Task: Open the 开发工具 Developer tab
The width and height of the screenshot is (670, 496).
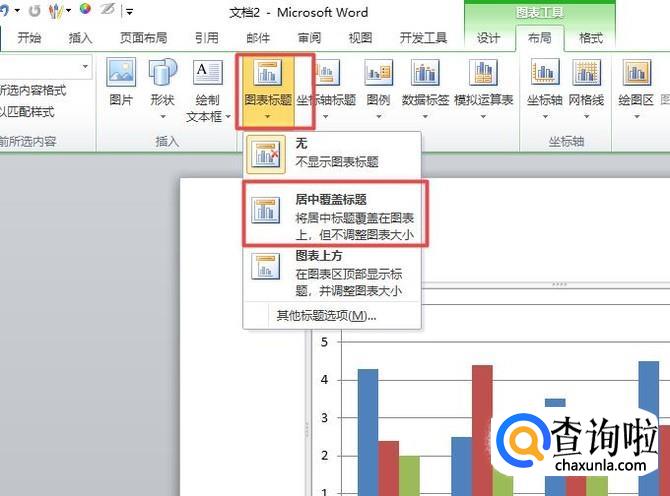Action: click(x=423, y=38)
